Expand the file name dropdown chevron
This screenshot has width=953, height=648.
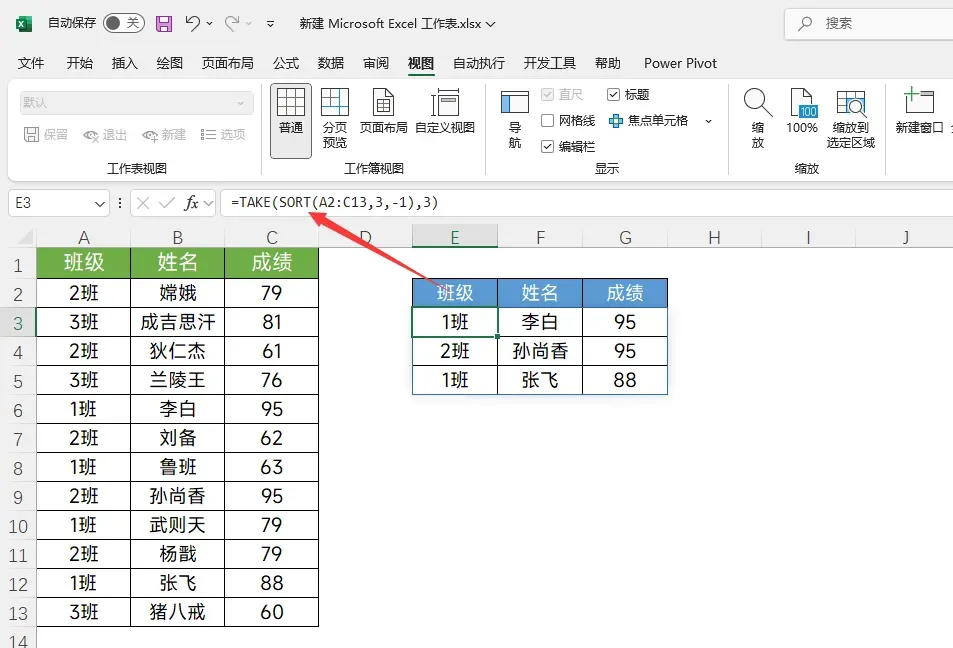point(490,24)
